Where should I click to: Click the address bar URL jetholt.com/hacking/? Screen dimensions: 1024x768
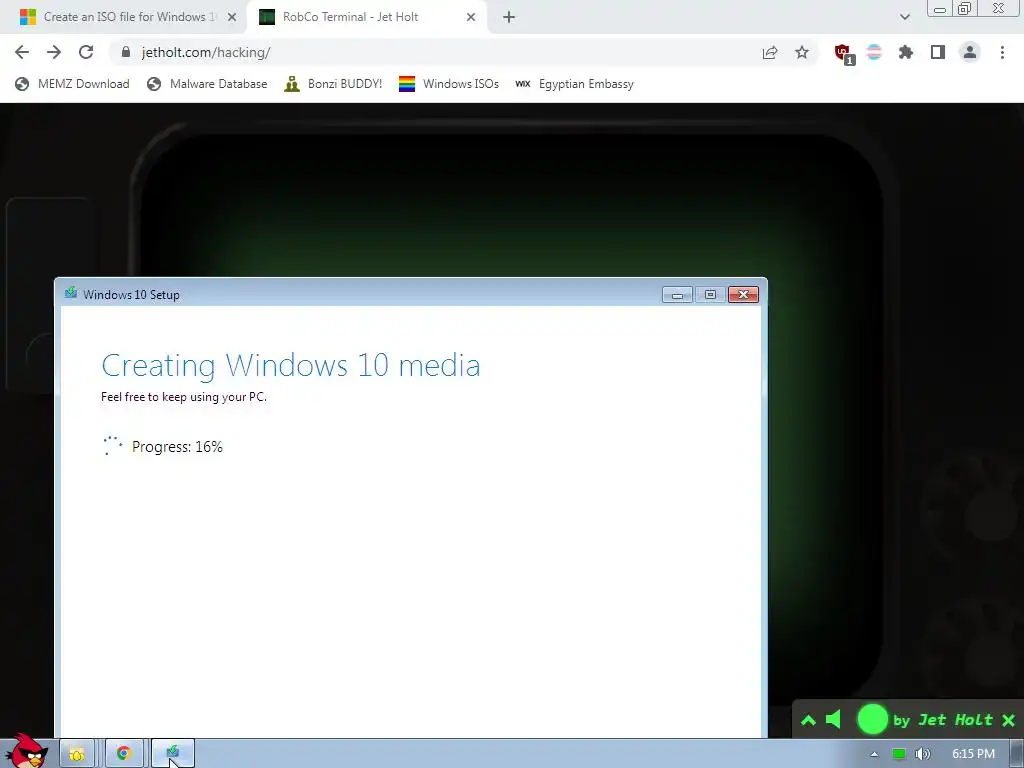pyautogui.click(x=206, y=52)
